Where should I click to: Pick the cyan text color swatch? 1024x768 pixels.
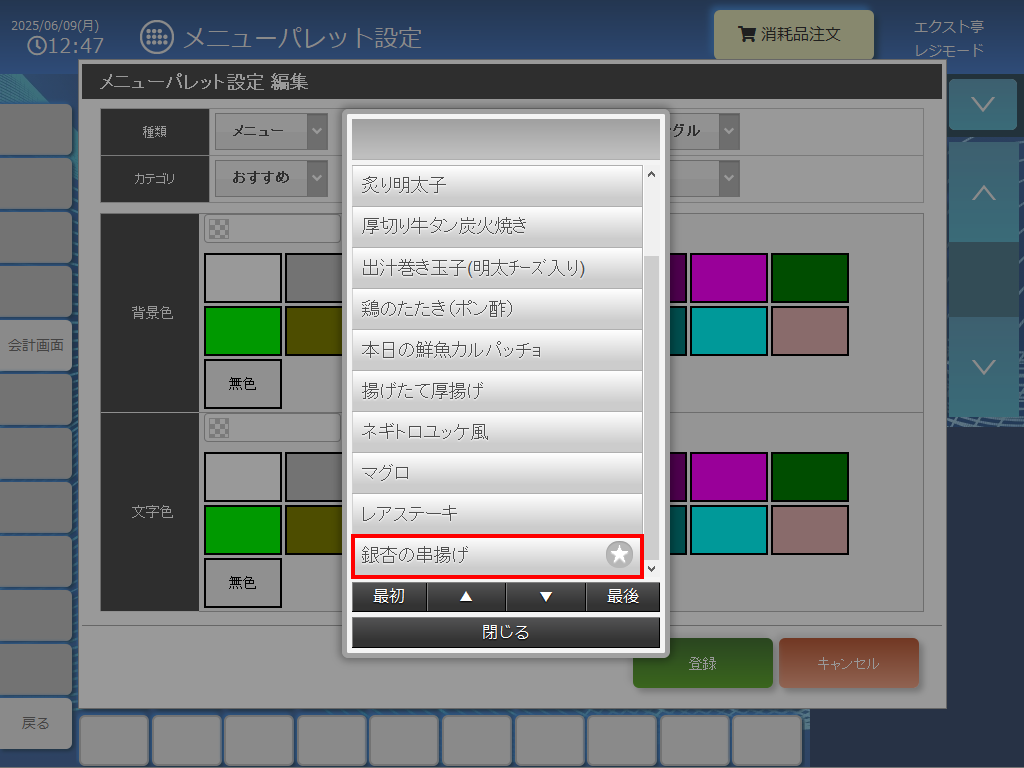click(729, 530)
